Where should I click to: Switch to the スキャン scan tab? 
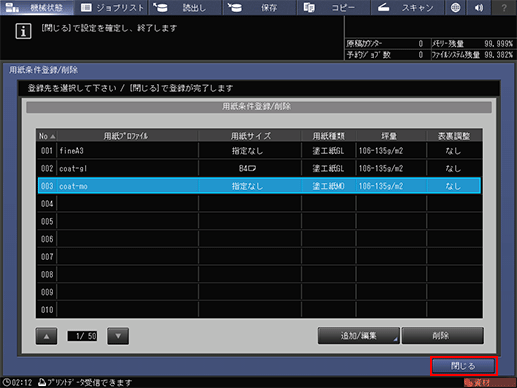coord(407,7)
